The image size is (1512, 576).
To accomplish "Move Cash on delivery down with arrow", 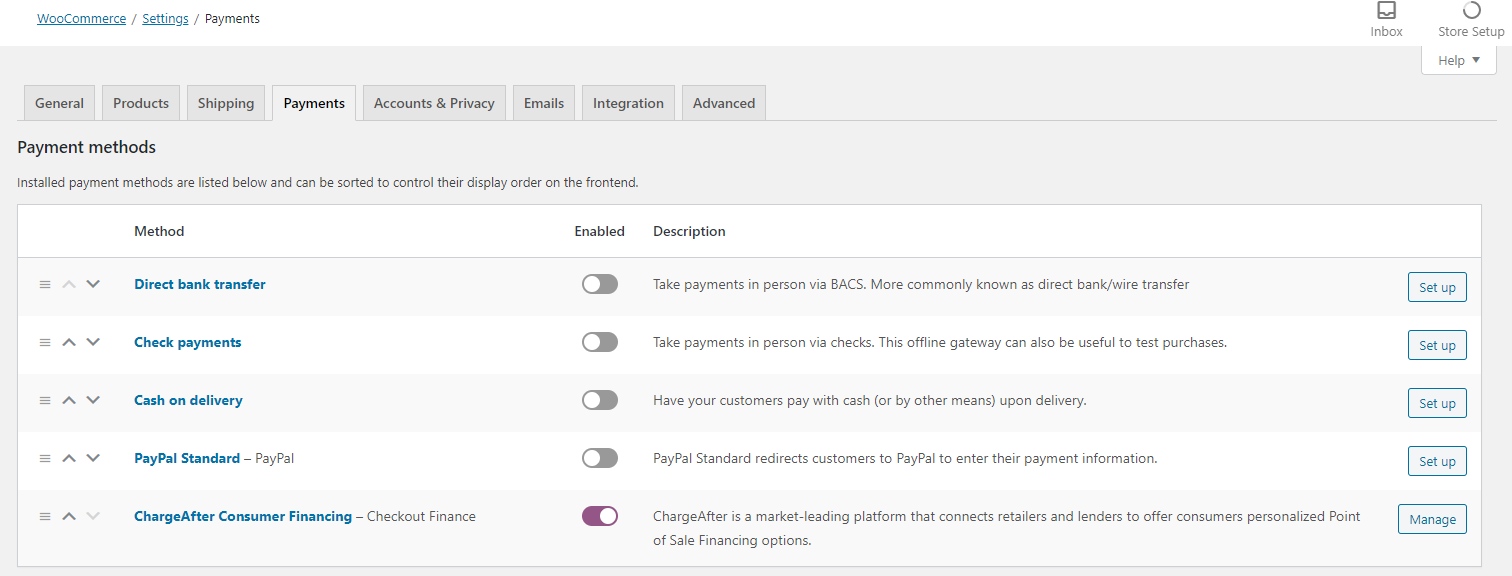I will [x=93, y=400].
